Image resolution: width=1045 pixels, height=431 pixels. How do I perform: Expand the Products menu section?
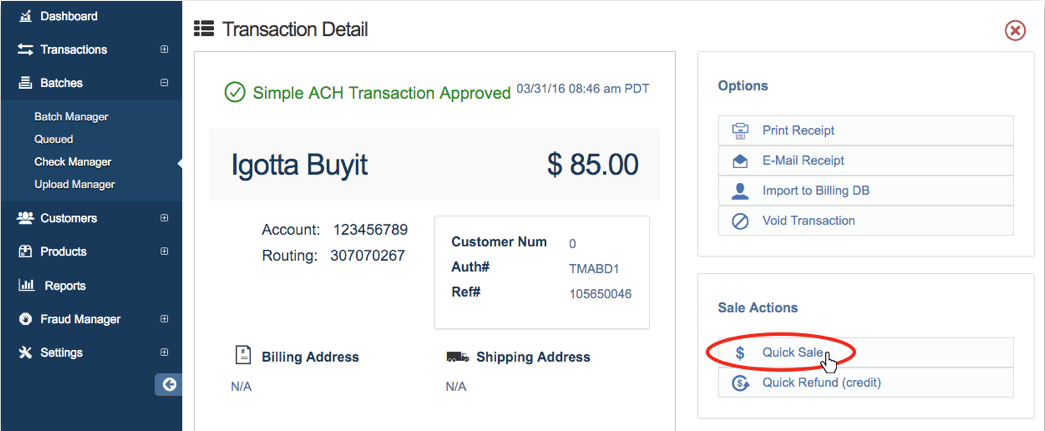164,252
